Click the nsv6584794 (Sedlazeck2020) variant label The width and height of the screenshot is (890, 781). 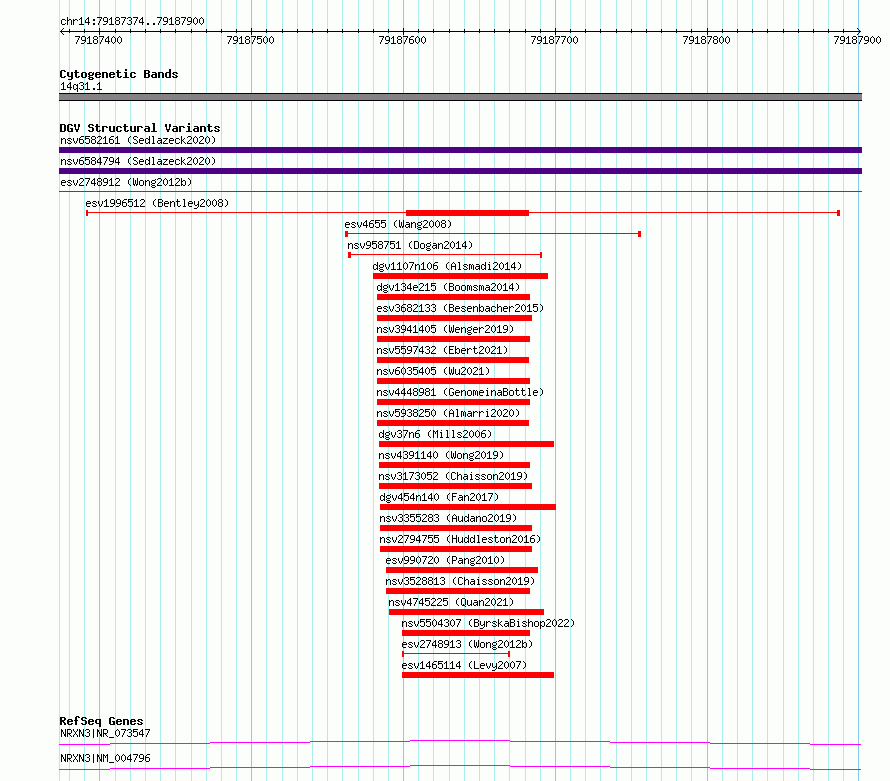click(x=138, y=161)
